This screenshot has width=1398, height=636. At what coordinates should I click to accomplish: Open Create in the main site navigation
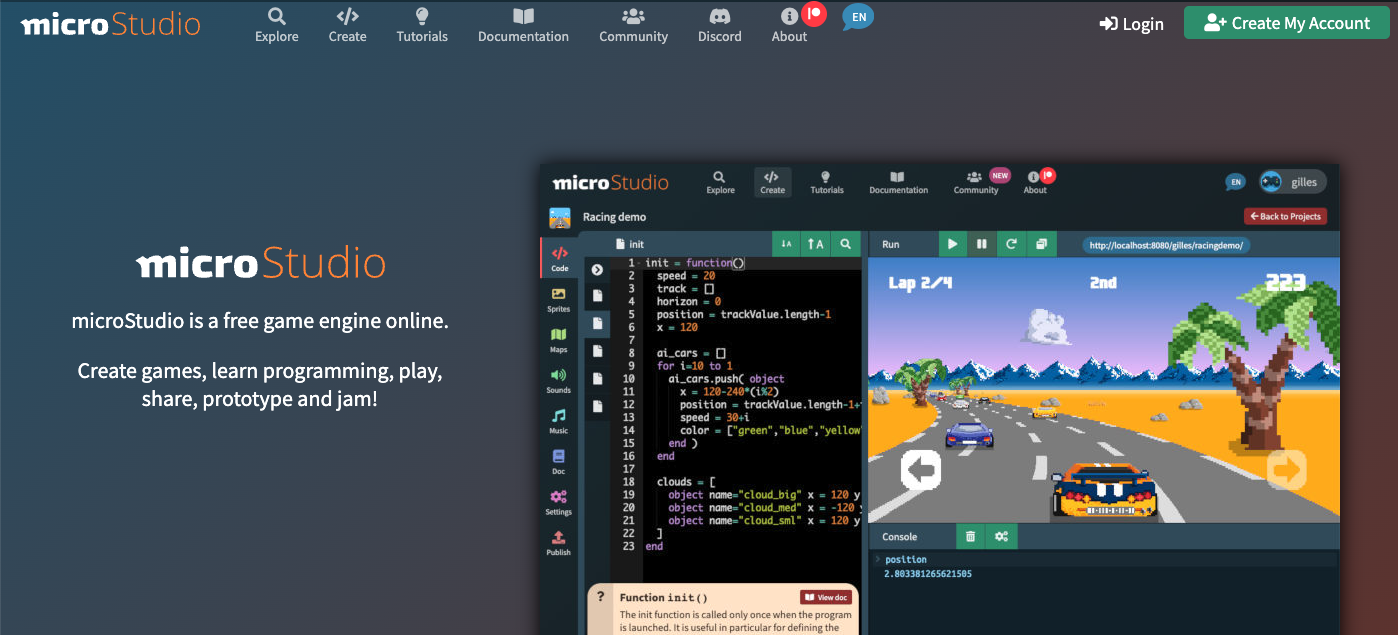347,26
